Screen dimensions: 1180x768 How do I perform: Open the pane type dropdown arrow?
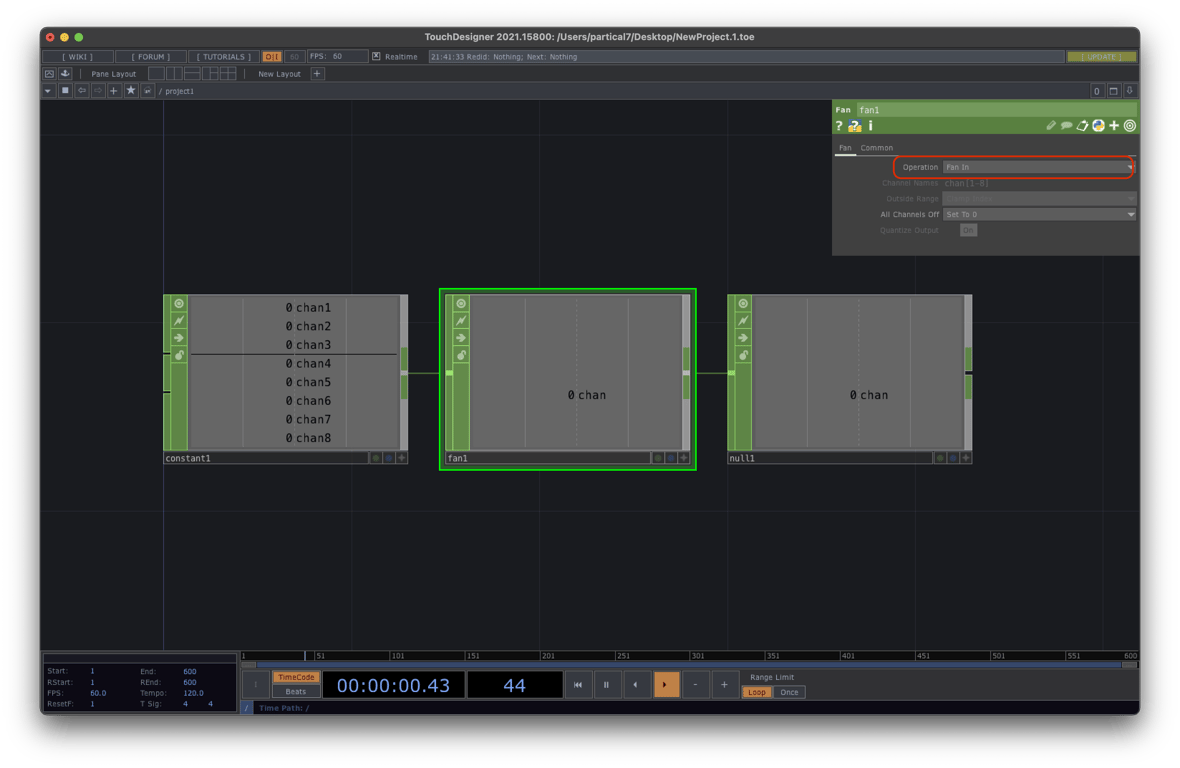pyautogui.click(x=48, y=91)
